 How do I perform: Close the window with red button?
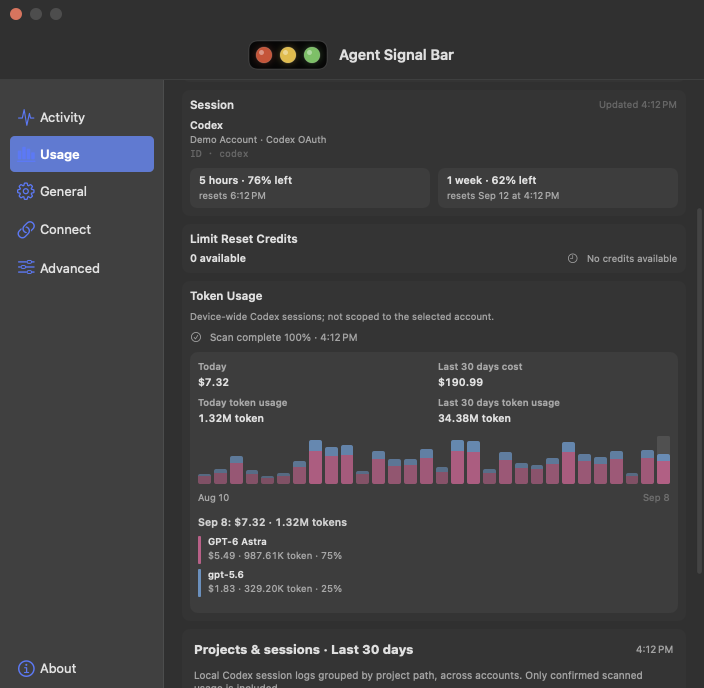(x=16, y=14)
